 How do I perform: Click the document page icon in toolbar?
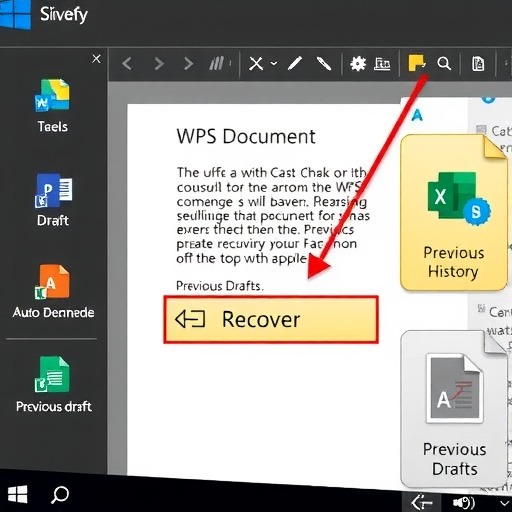tap(478, 64)
